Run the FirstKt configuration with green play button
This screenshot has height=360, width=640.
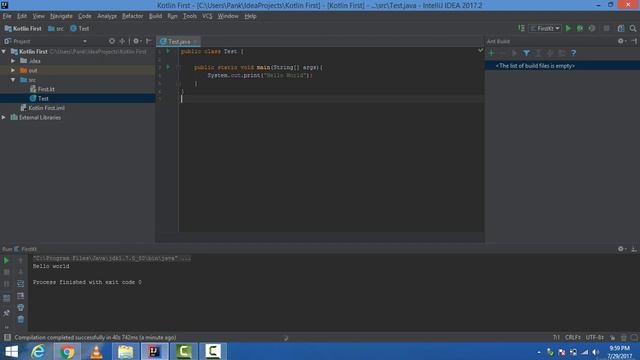point(568,28)
